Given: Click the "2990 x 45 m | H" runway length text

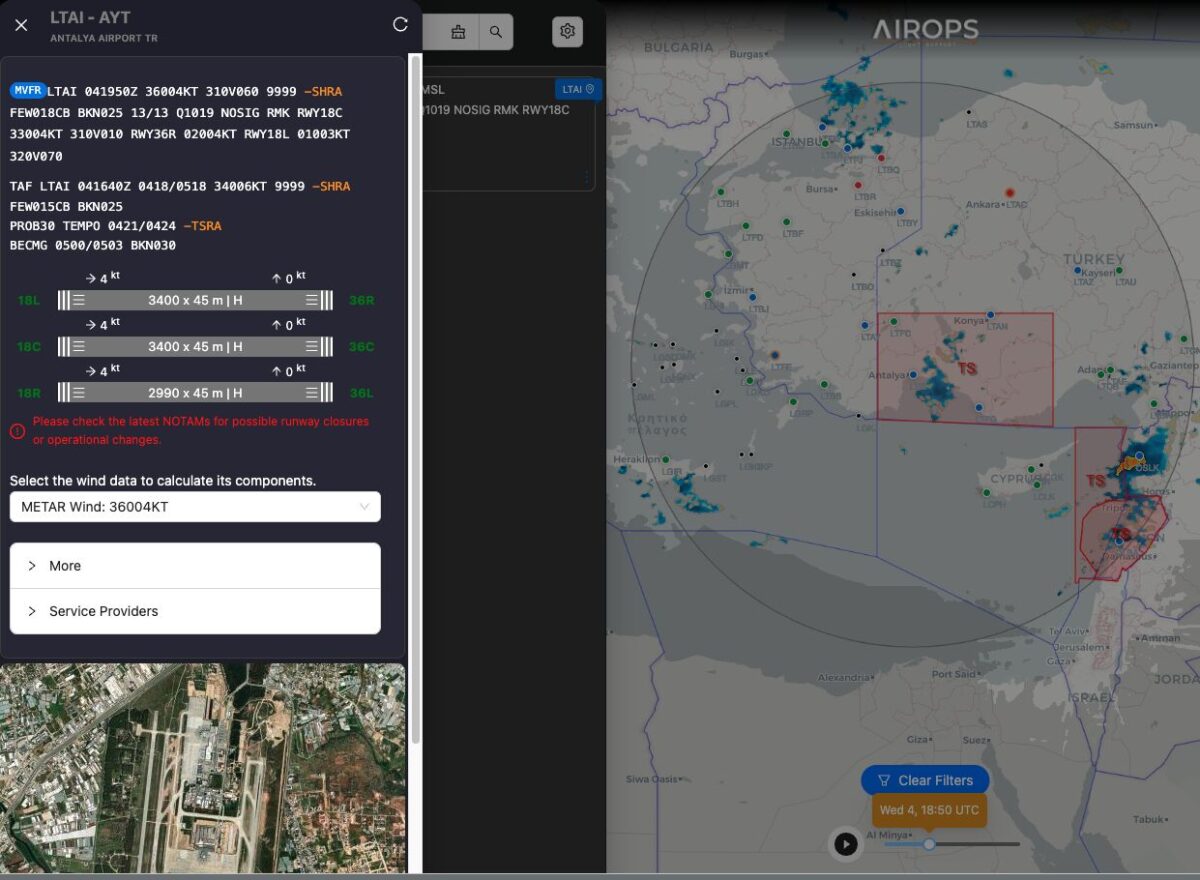Looking at the screenshot, I should click(195, 393).
